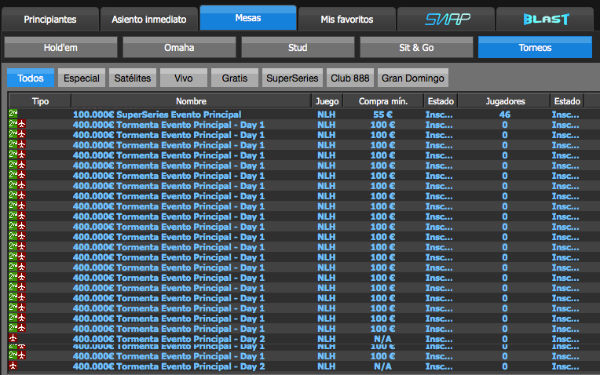Choose the Sit & Go category
Screen dimensions: 600x375
(x=416, y=47)
